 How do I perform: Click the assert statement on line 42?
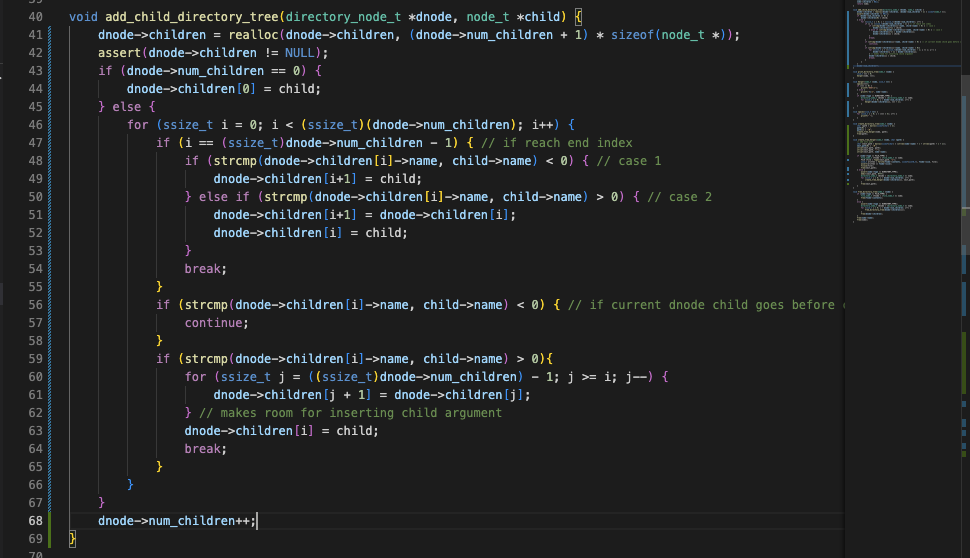click(x=118, y=53)
